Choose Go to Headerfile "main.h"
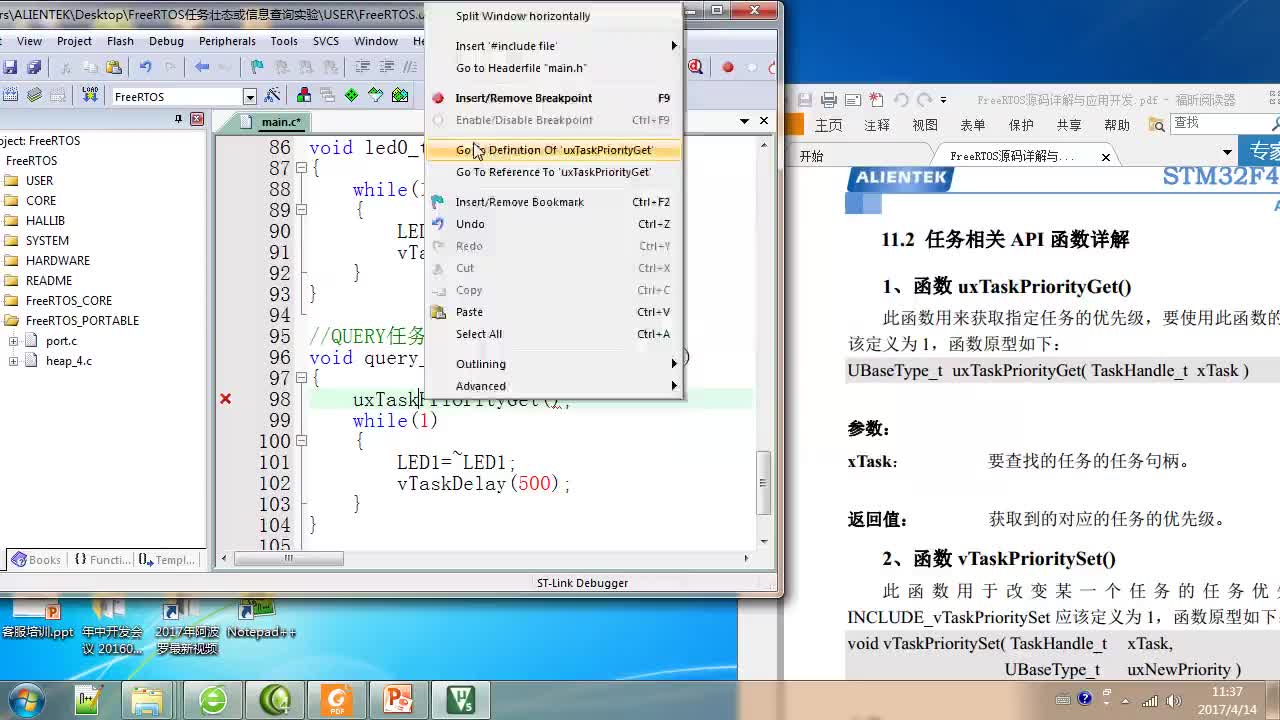 click(554, 68)
